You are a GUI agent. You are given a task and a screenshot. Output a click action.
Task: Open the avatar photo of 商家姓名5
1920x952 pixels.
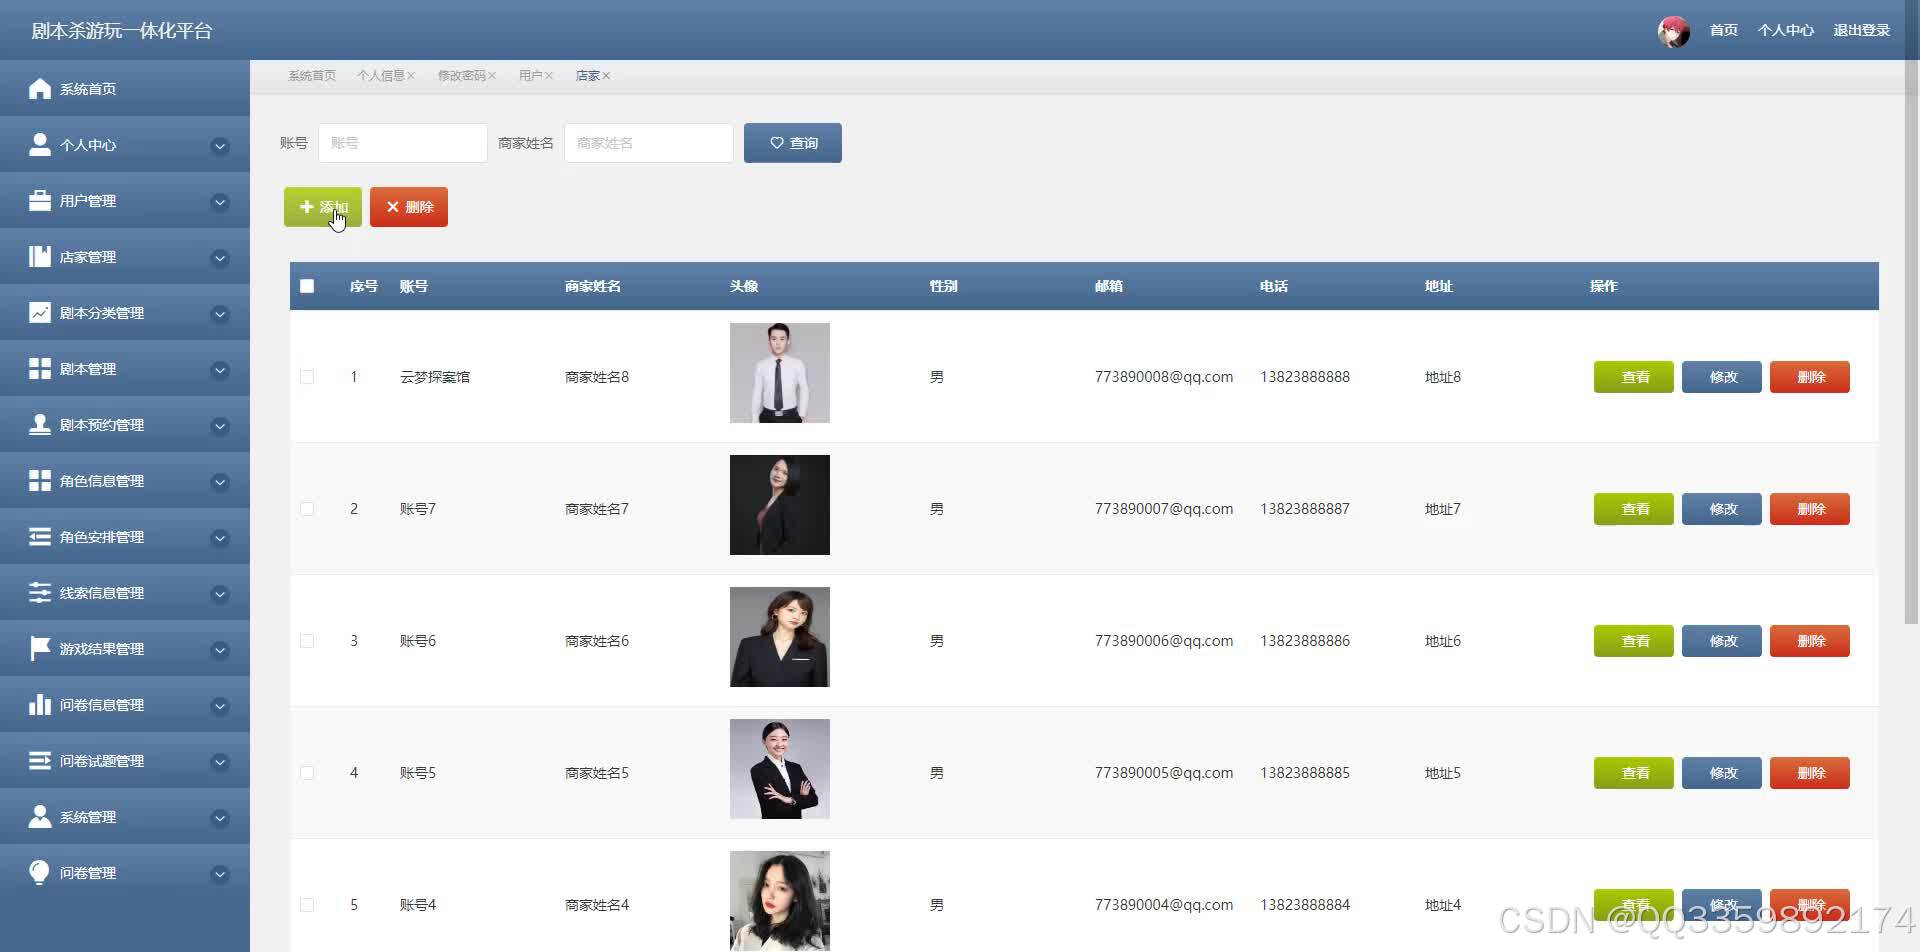[x=780, y=769]
